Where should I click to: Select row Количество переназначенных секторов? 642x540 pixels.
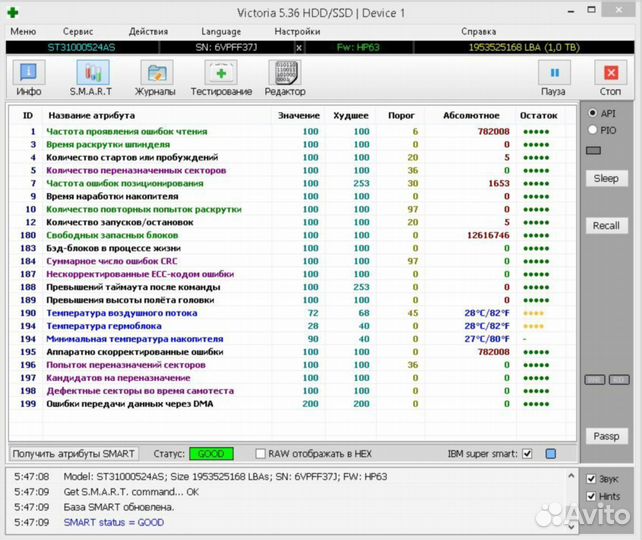[x=292, y=170]
